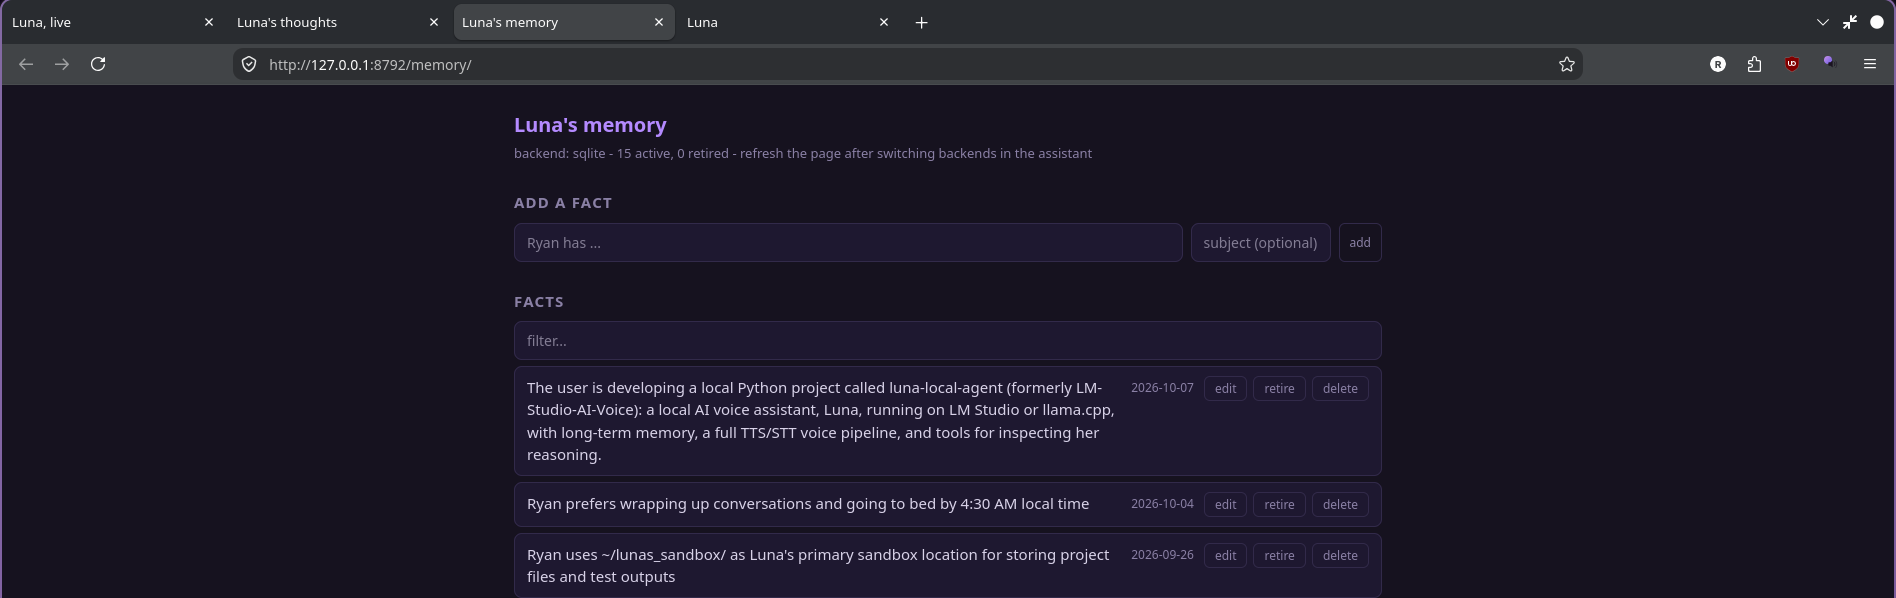Screen dimensions: 1896x598
Task: Open the extensions puzzle menu
Action: click(x=1754, y=64)
